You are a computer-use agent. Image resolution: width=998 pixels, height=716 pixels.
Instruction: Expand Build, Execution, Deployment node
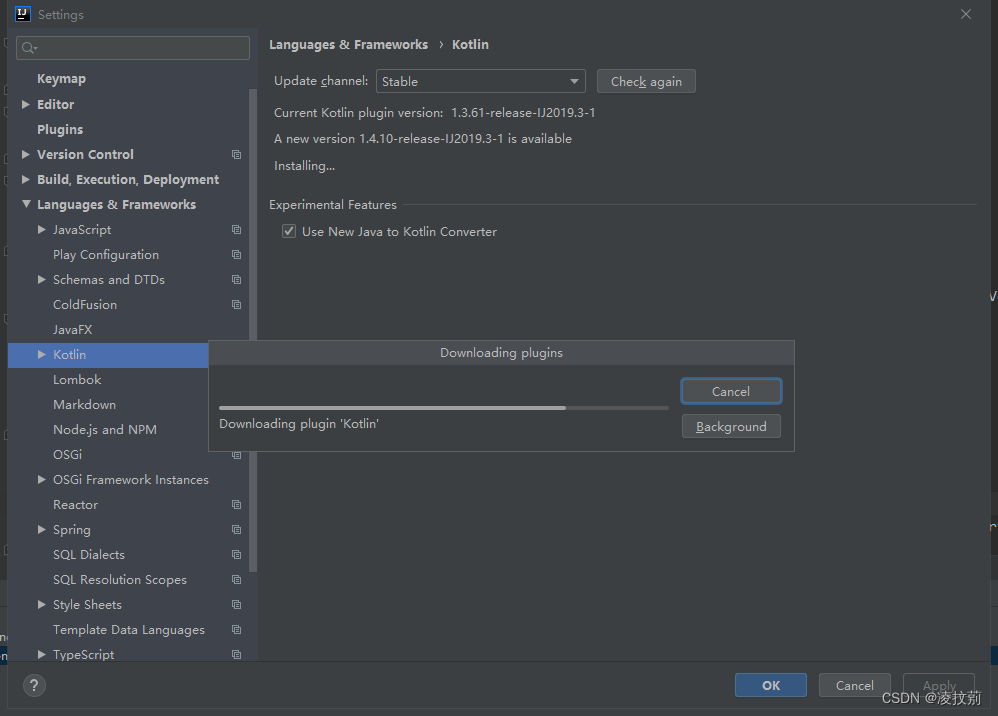point(25,179)
